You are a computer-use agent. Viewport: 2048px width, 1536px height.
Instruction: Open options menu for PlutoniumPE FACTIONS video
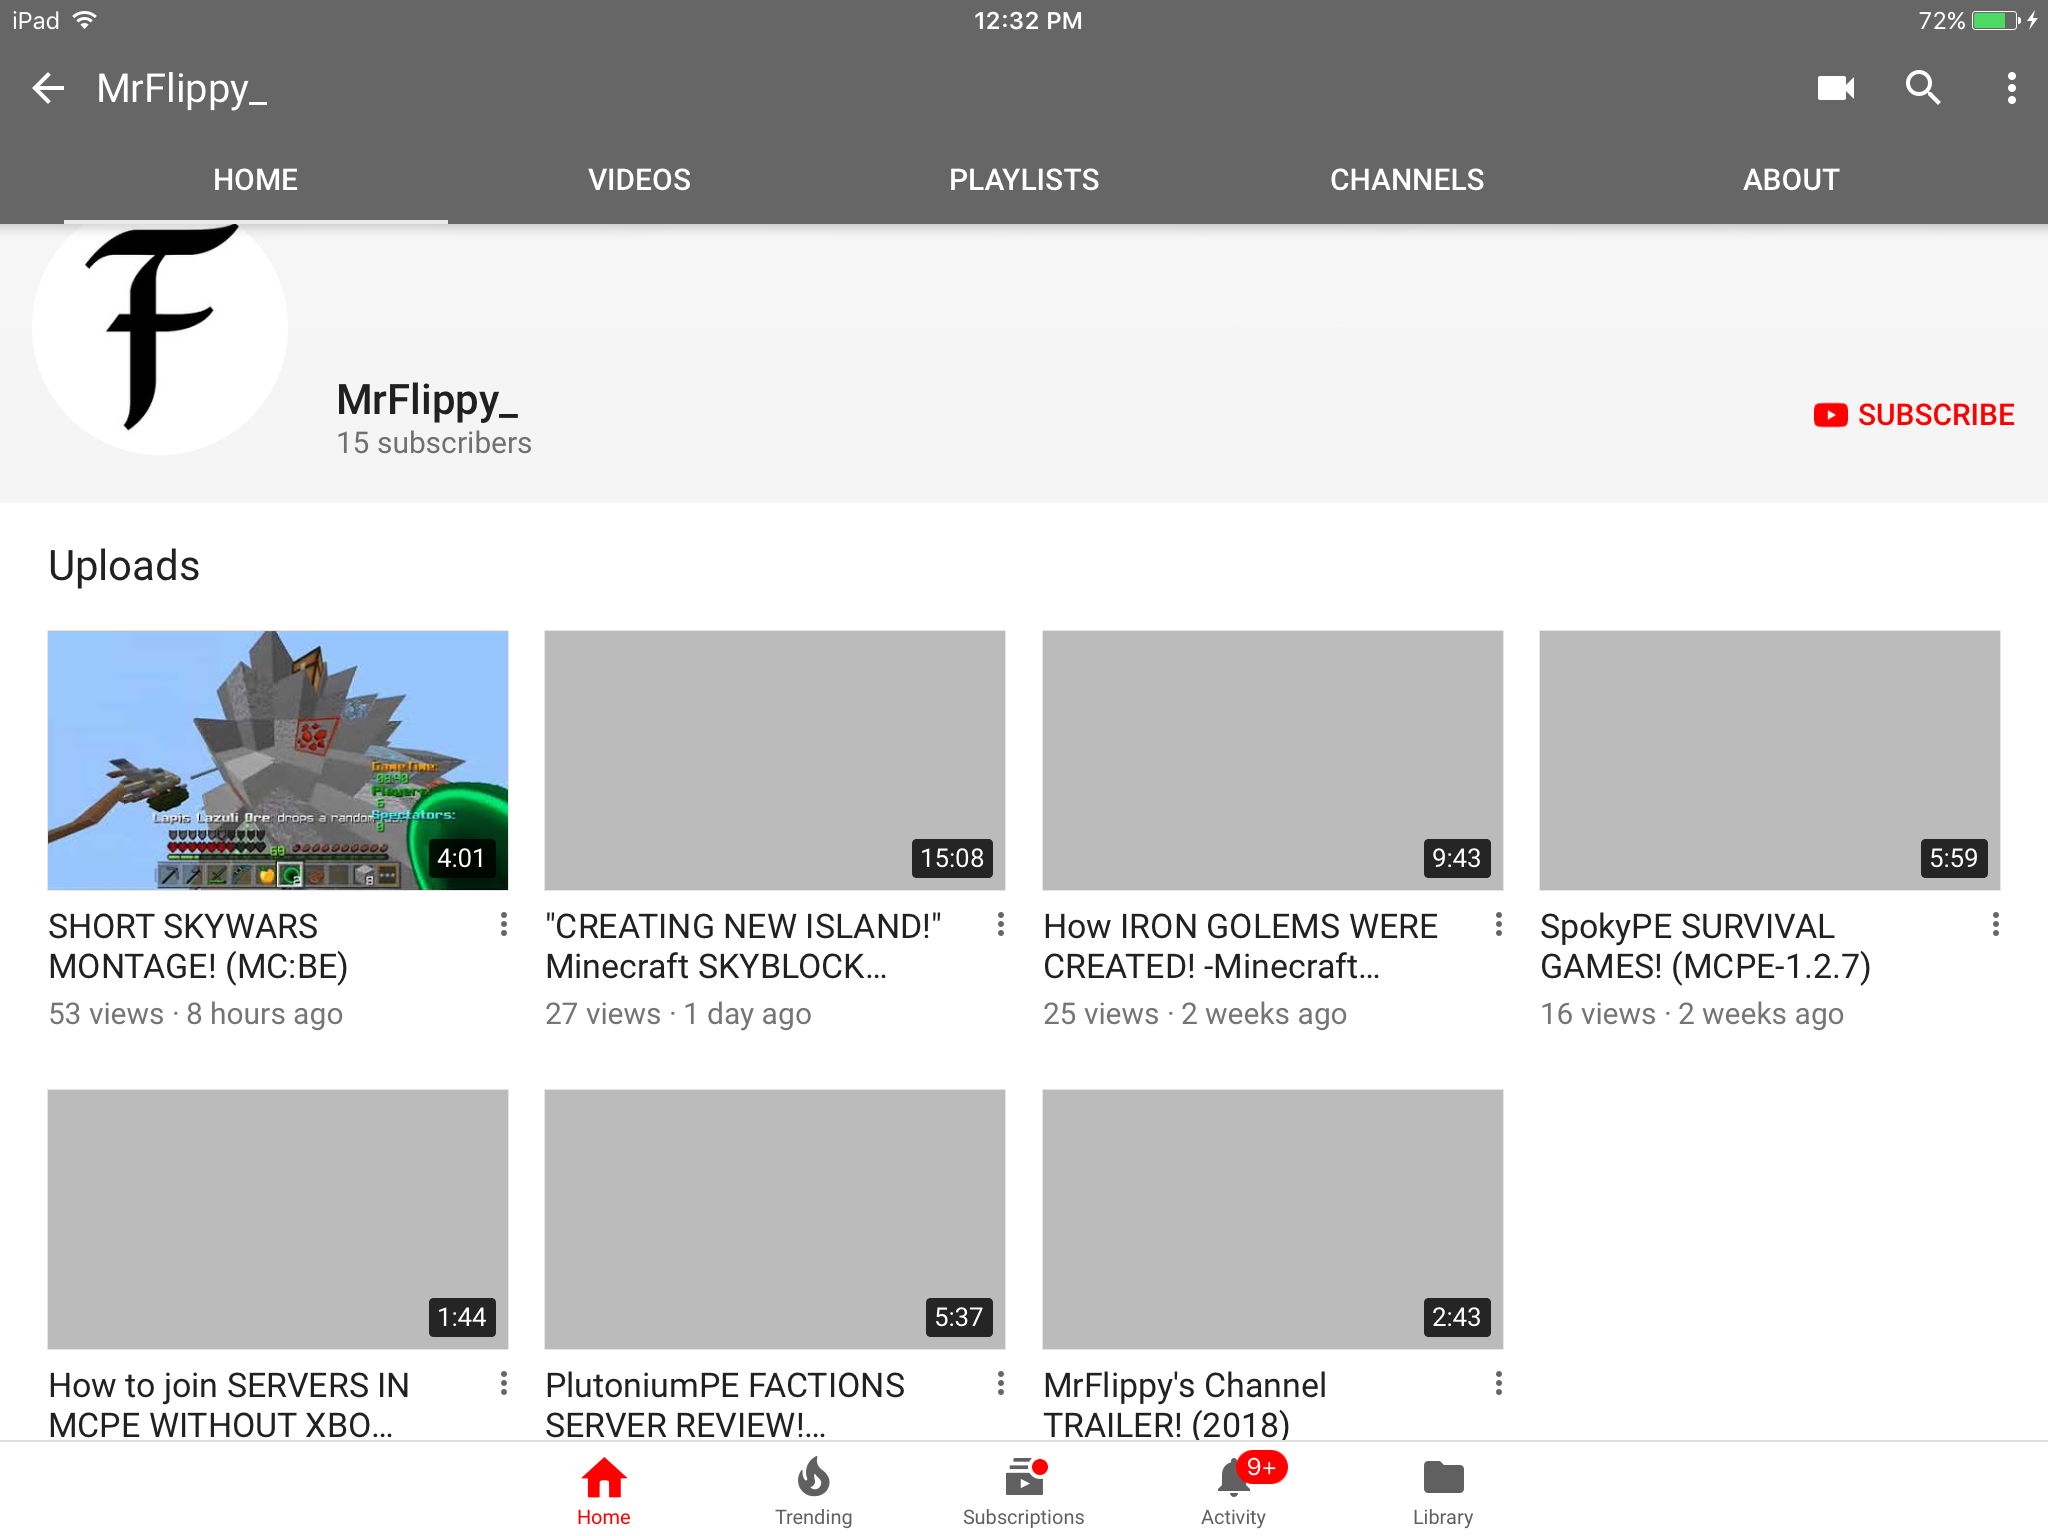1001,1384
